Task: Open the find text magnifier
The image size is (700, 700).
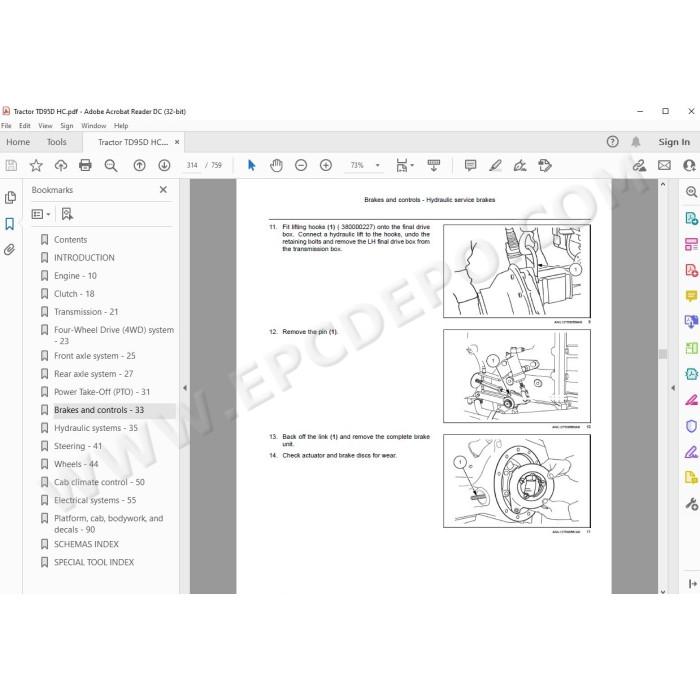Action: tap(111, 166)
